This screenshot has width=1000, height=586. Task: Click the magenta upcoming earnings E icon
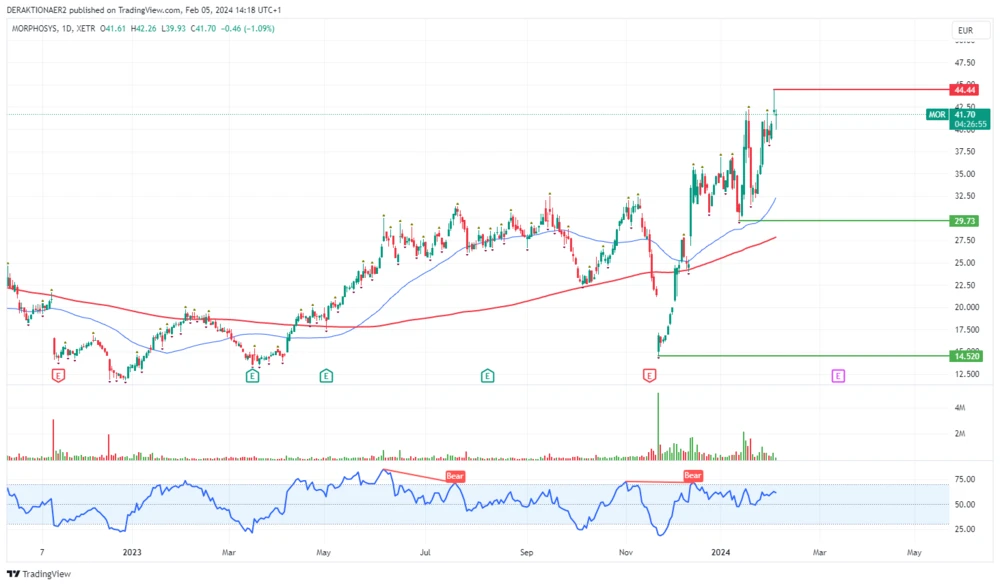tap(837, 375)
